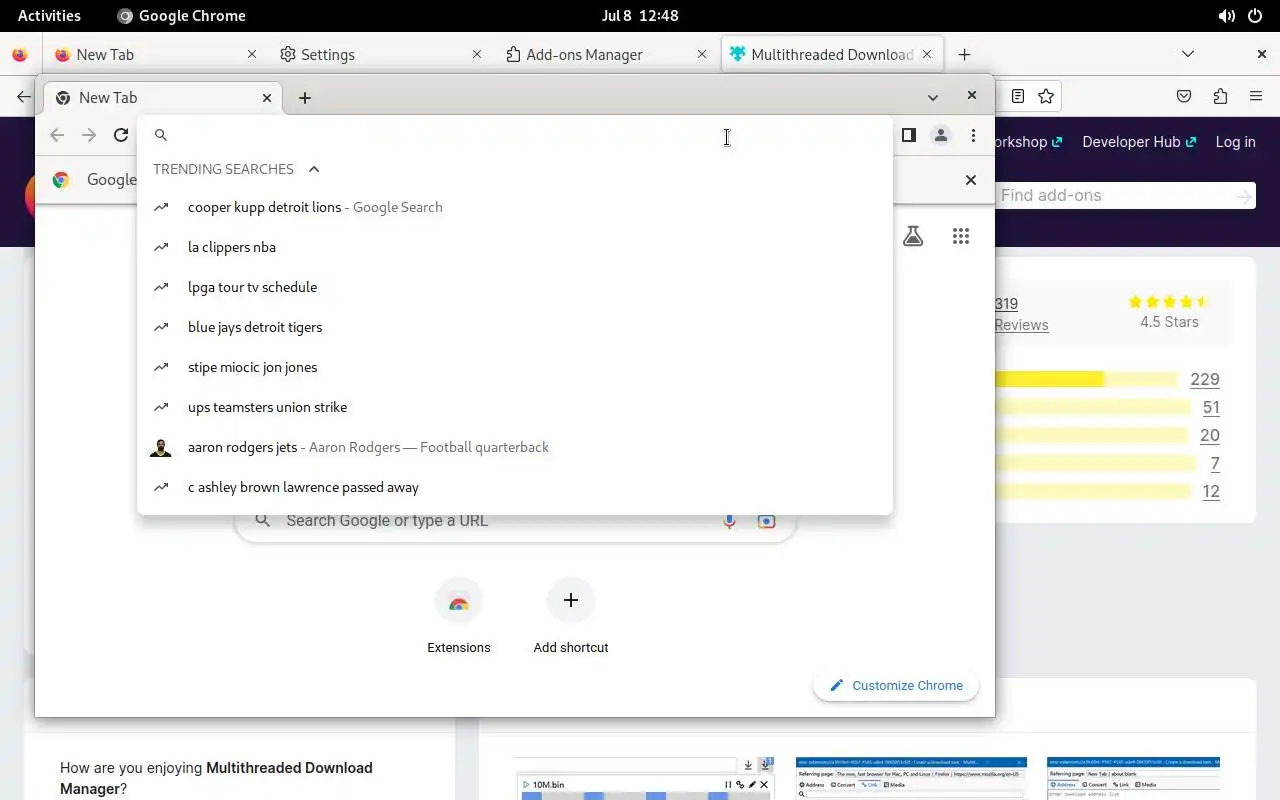
Task: Open Firefox hamburger application menu
Action: tap(1256, 96)
